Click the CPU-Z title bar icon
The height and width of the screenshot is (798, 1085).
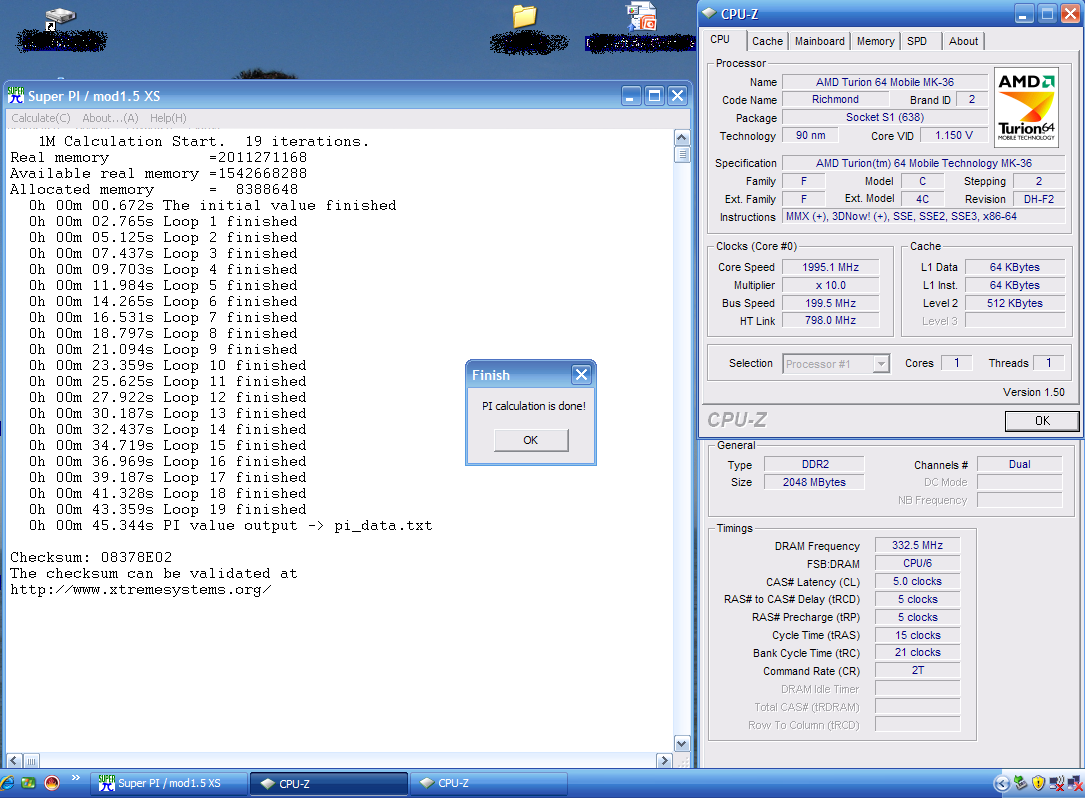pos(709,13)
